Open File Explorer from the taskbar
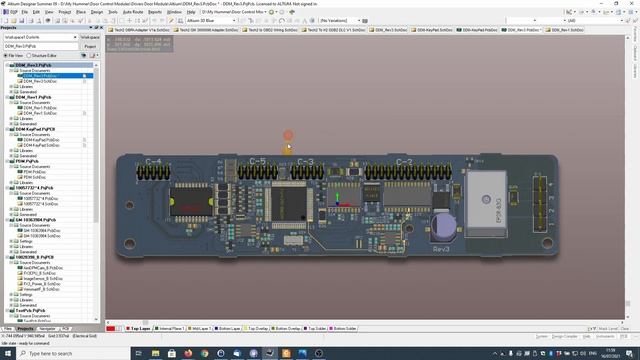The width and height of the screenshot is (640, 360). [x=156, y=353]
